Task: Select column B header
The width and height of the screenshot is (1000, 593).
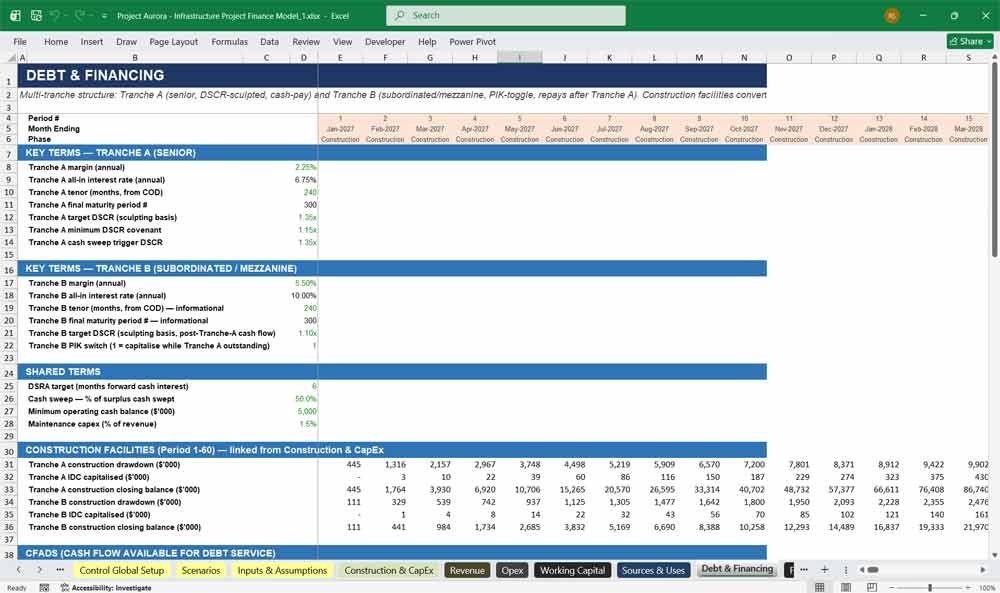Action: (x=135, y=57)
